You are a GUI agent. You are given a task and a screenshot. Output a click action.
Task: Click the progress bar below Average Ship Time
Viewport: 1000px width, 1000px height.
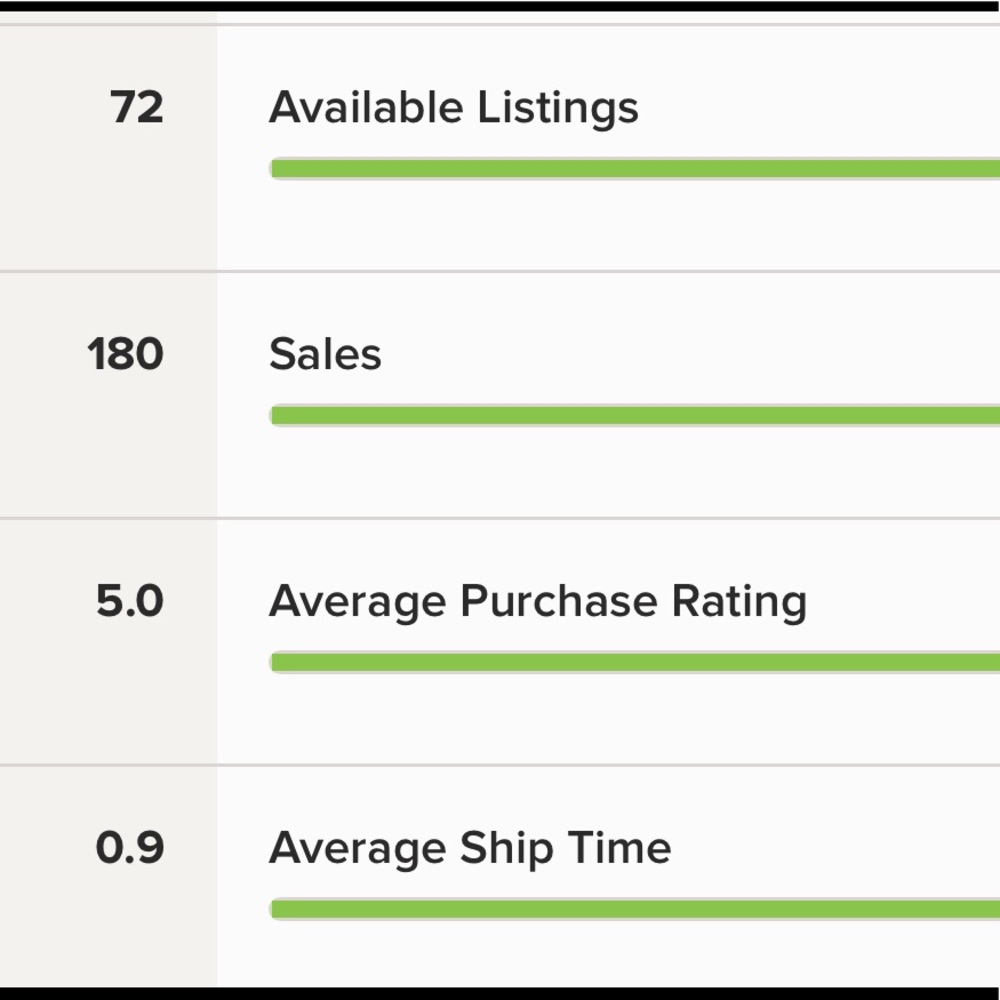(x=635, y=910)
